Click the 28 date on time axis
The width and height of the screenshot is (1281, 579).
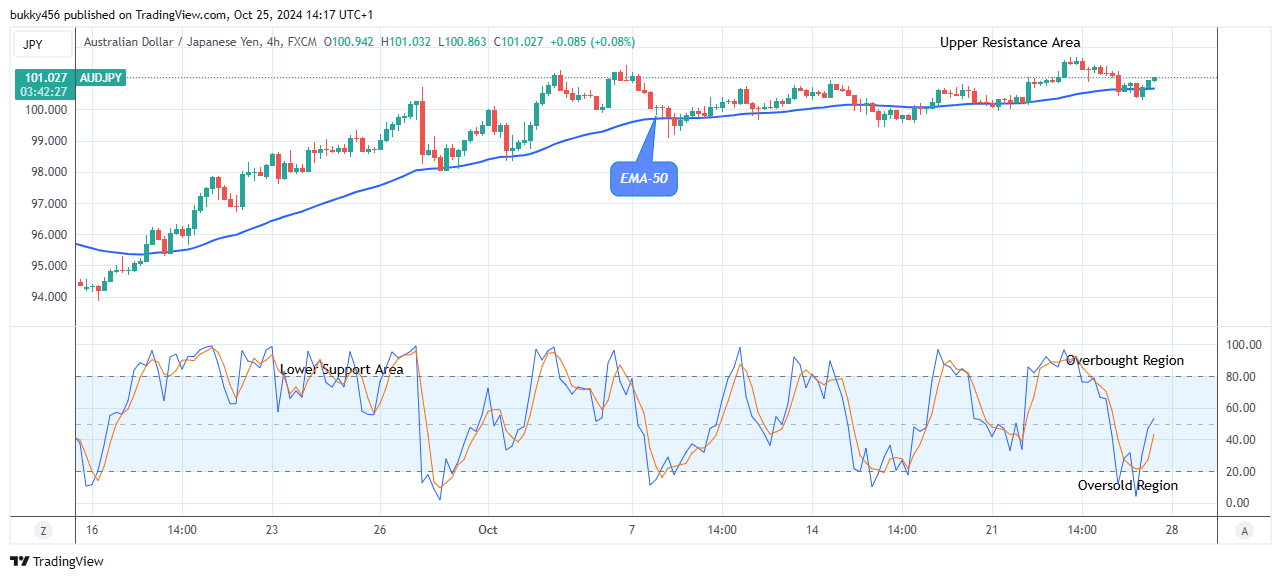[1172, 530]
